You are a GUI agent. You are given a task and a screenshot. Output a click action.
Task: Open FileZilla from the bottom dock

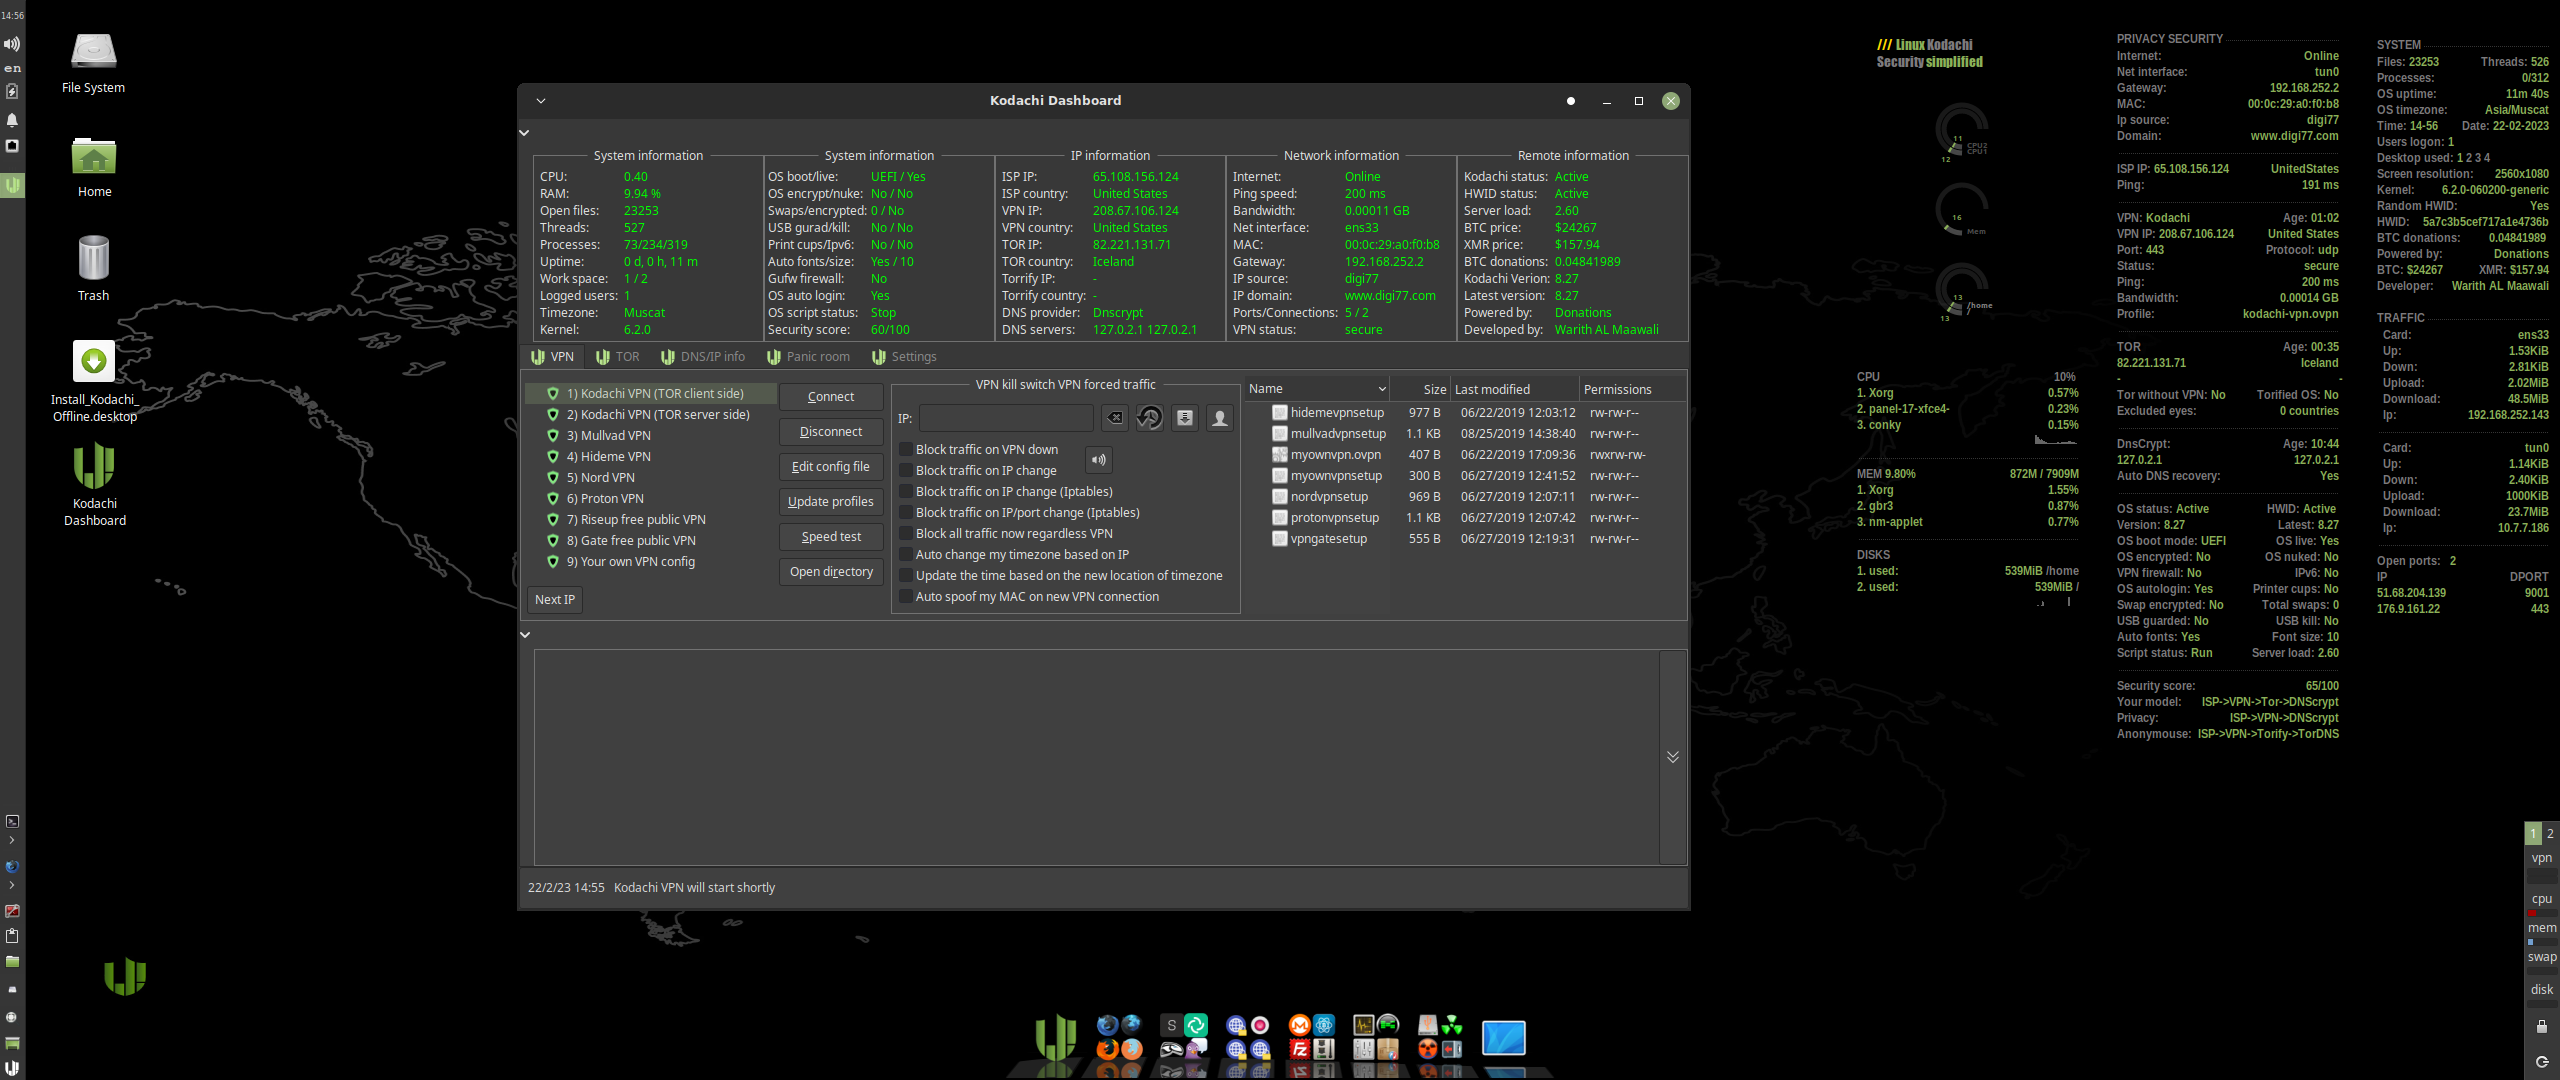[1299, 1050]
